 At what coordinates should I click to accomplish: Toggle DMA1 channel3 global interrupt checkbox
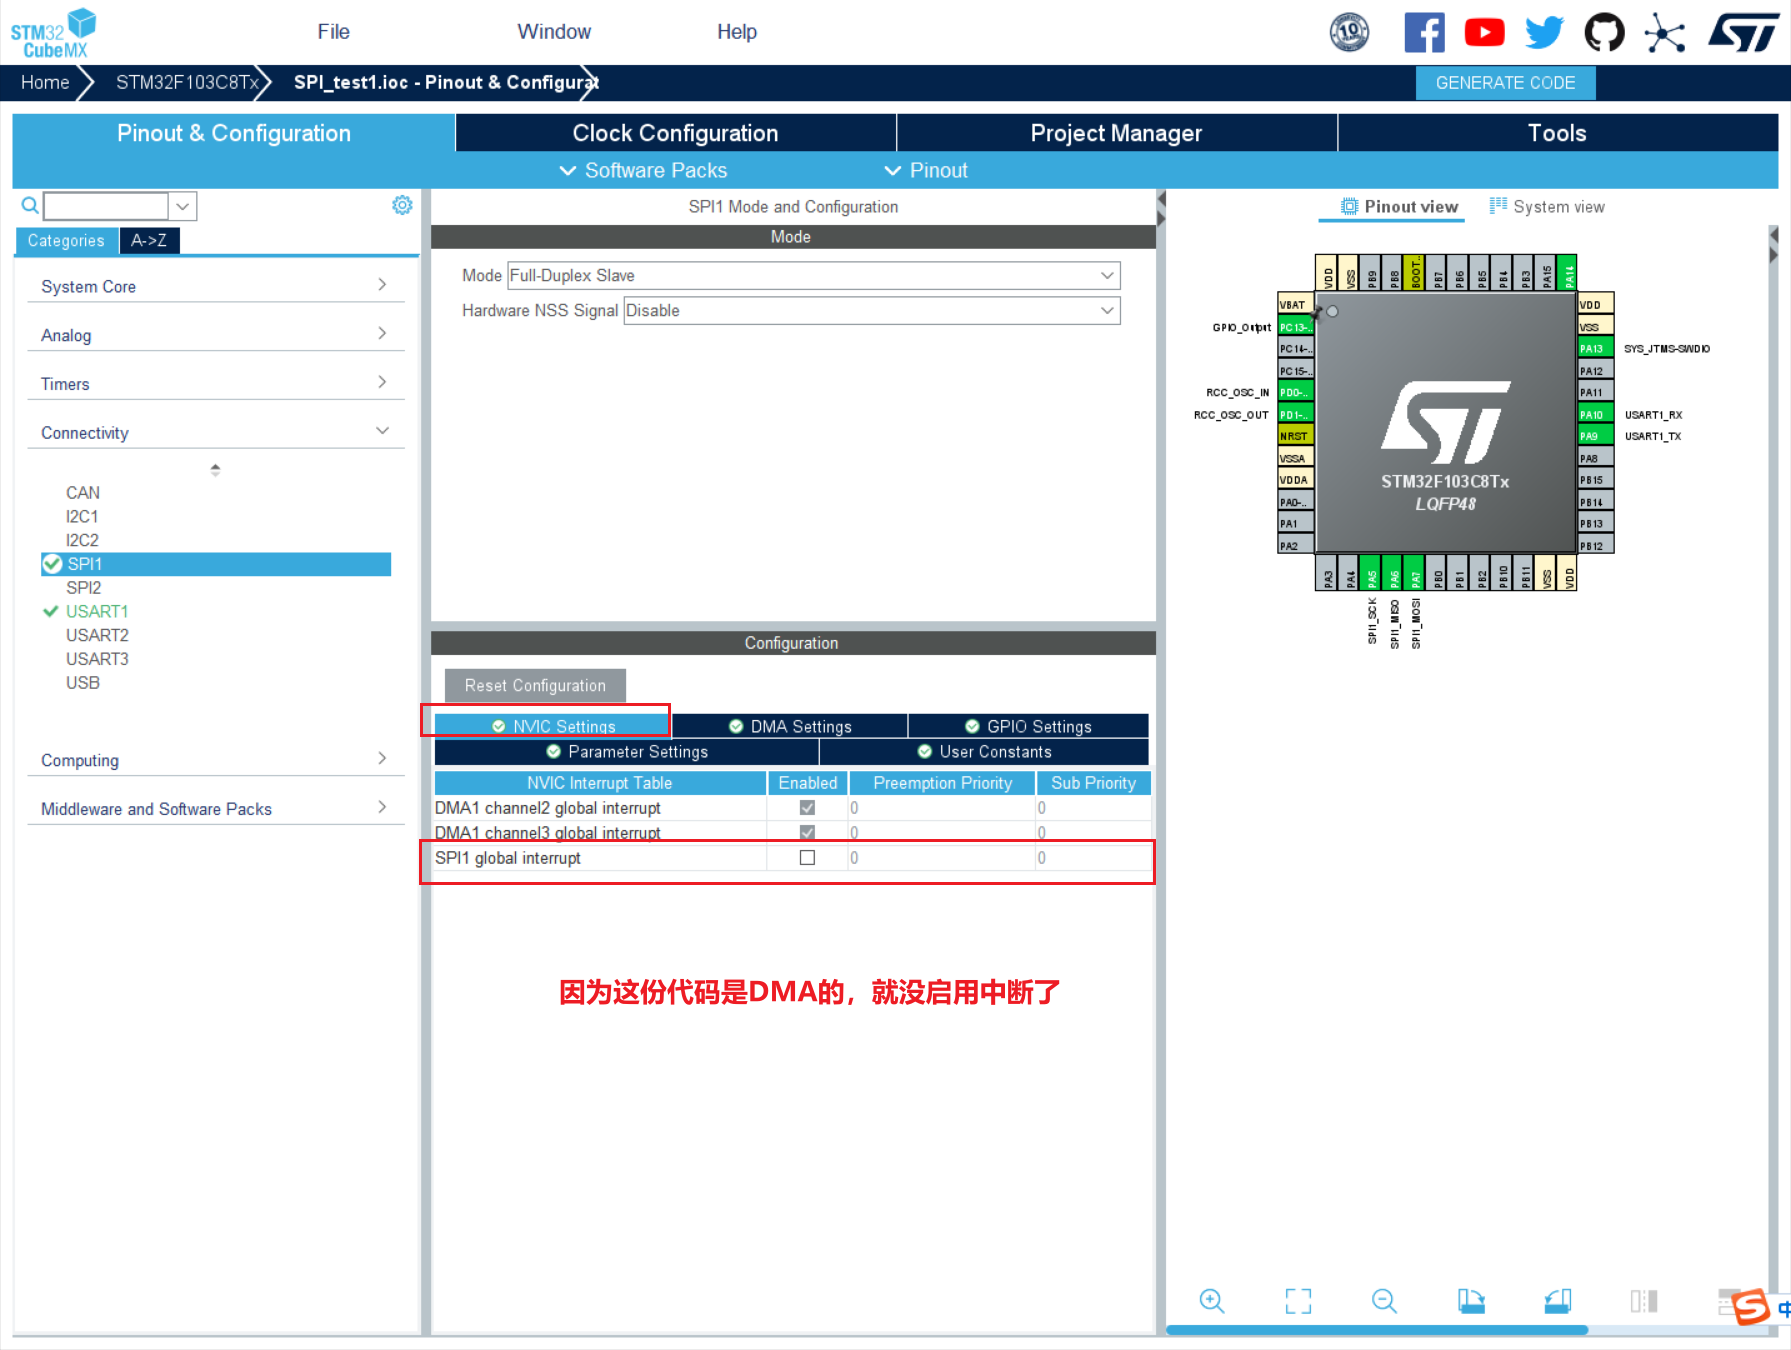[x=807, y=832]
